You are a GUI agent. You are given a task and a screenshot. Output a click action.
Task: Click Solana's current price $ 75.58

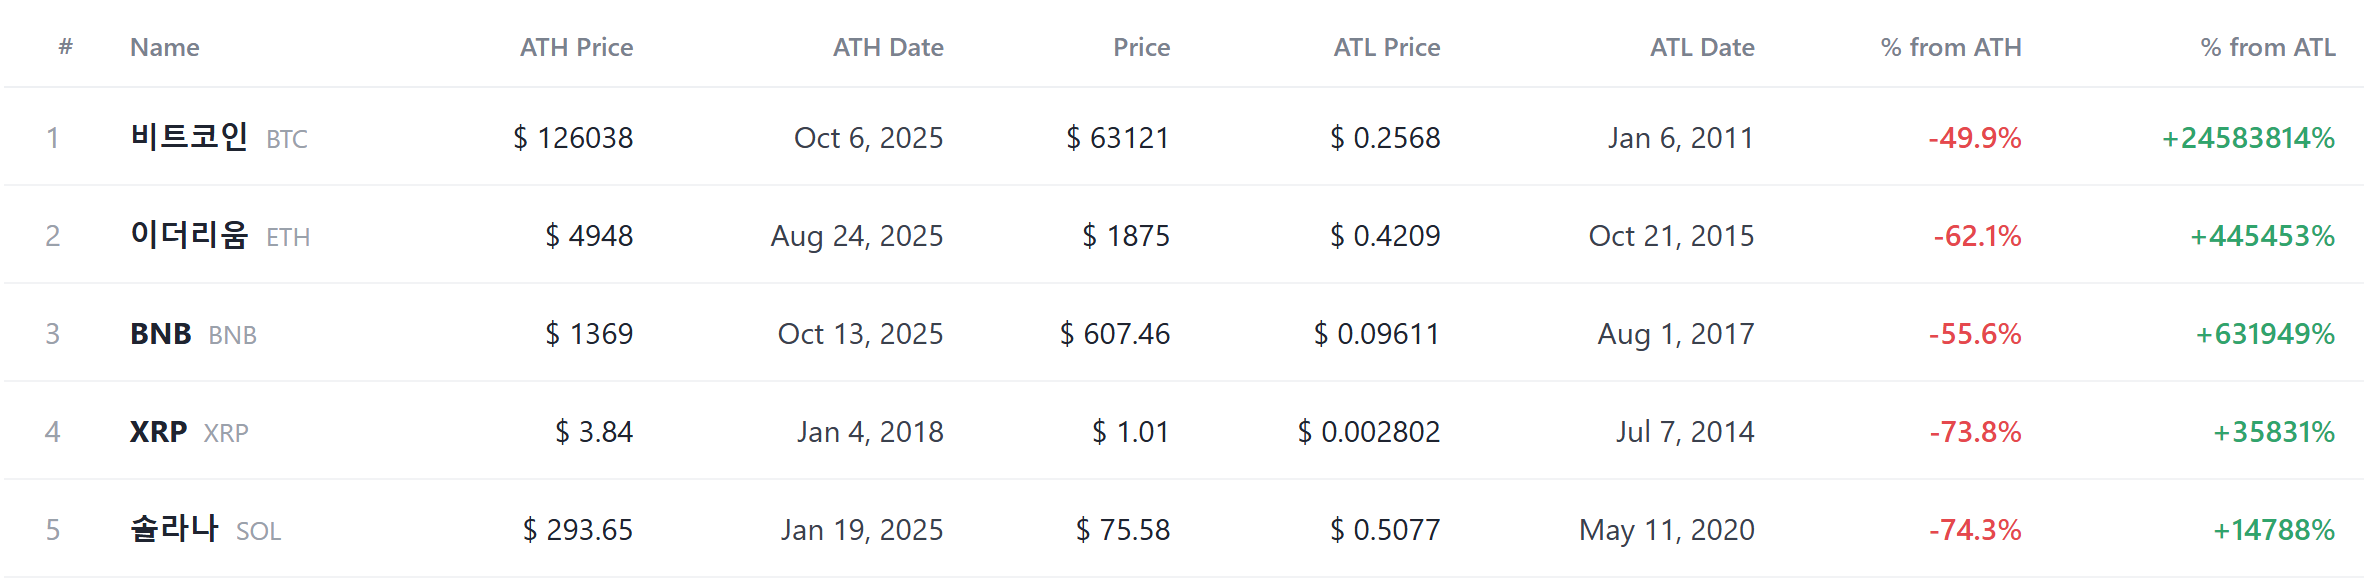1123,530
